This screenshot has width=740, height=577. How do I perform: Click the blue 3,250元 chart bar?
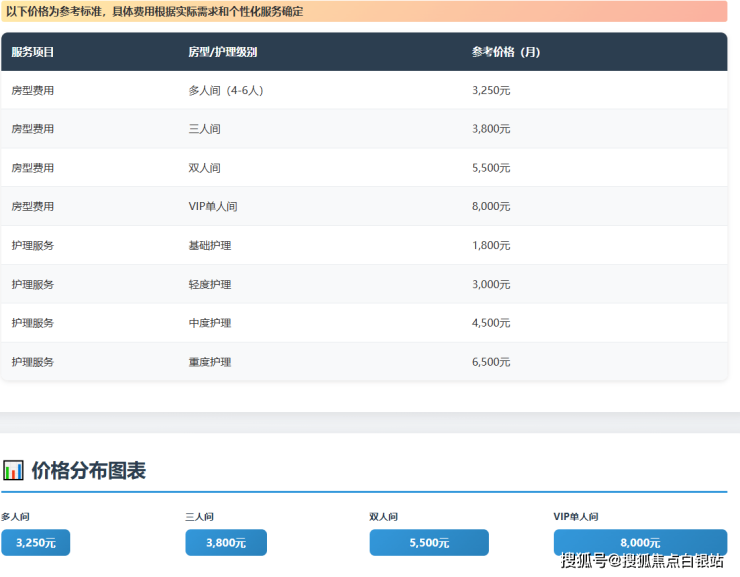[36, 543]
